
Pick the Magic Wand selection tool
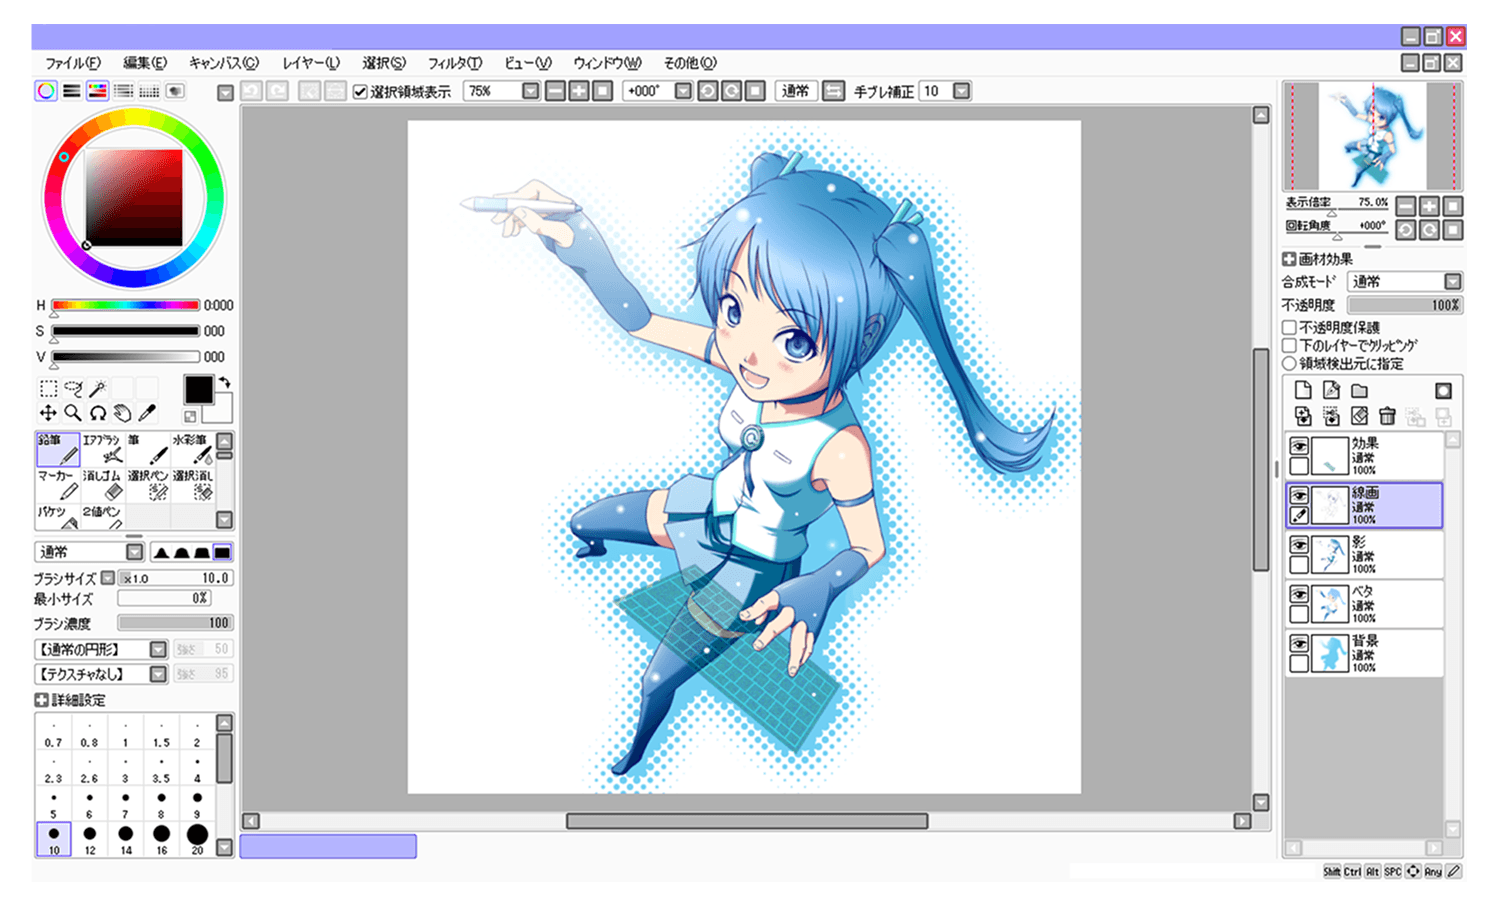pyautogui.click(x=98, y=388)
